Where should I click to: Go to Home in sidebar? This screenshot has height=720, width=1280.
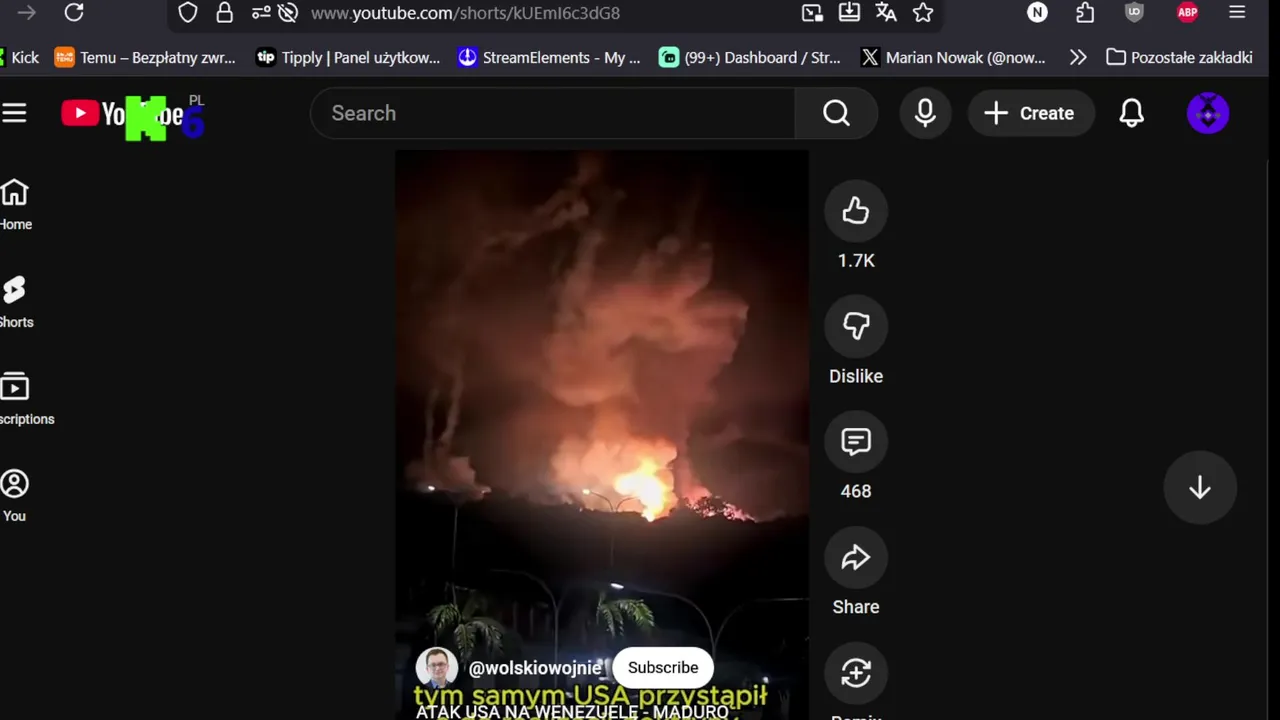[15, 205]
